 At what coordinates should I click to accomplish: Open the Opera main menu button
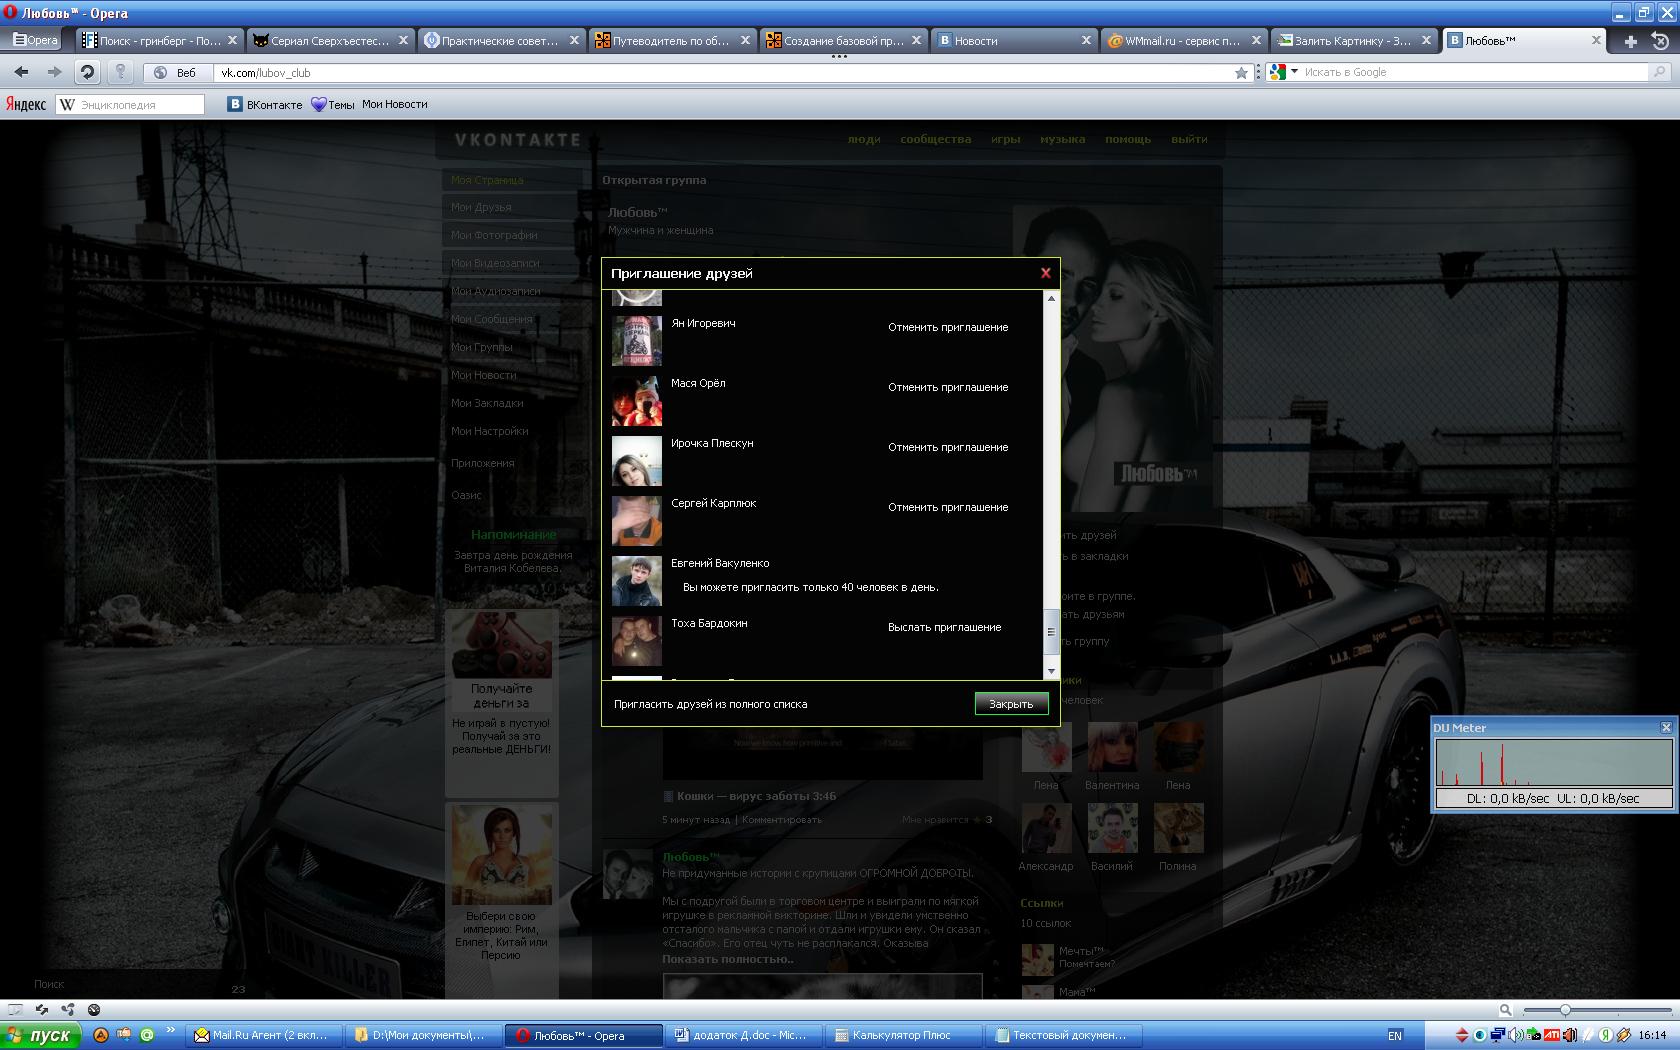(36, 40)
